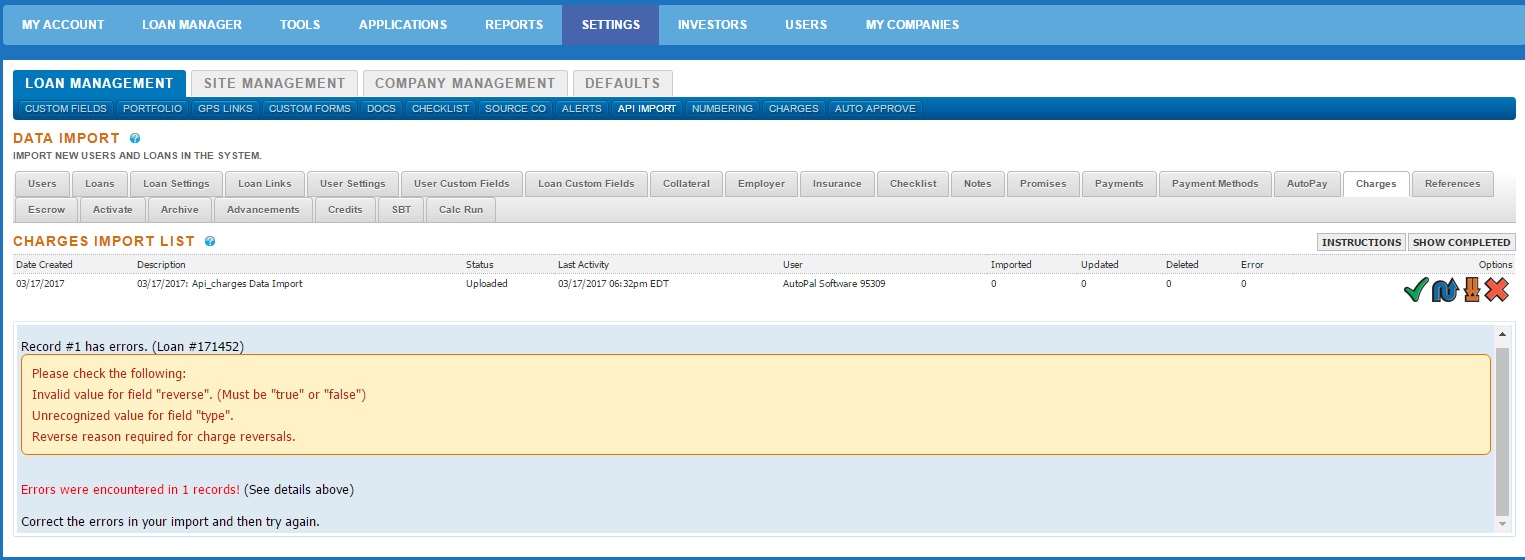Open the Payment Methods import tab
Viewport: 1525px width, 560px height.
(1215, 184)
